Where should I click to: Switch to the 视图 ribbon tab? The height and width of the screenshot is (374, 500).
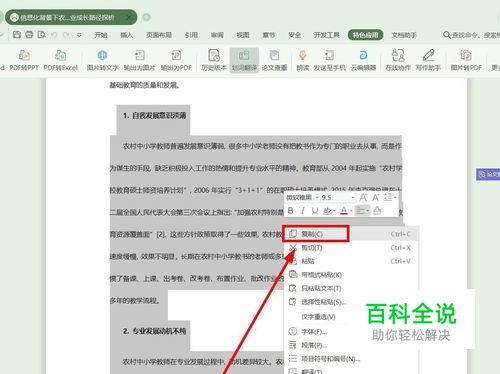(x=243, y=35)
